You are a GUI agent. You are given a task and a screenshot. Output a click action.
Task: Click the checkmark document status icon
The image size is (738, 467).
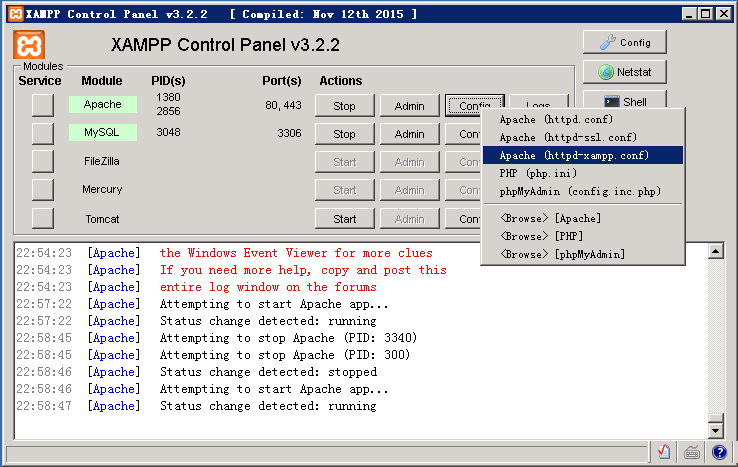[x=664, y=452]
